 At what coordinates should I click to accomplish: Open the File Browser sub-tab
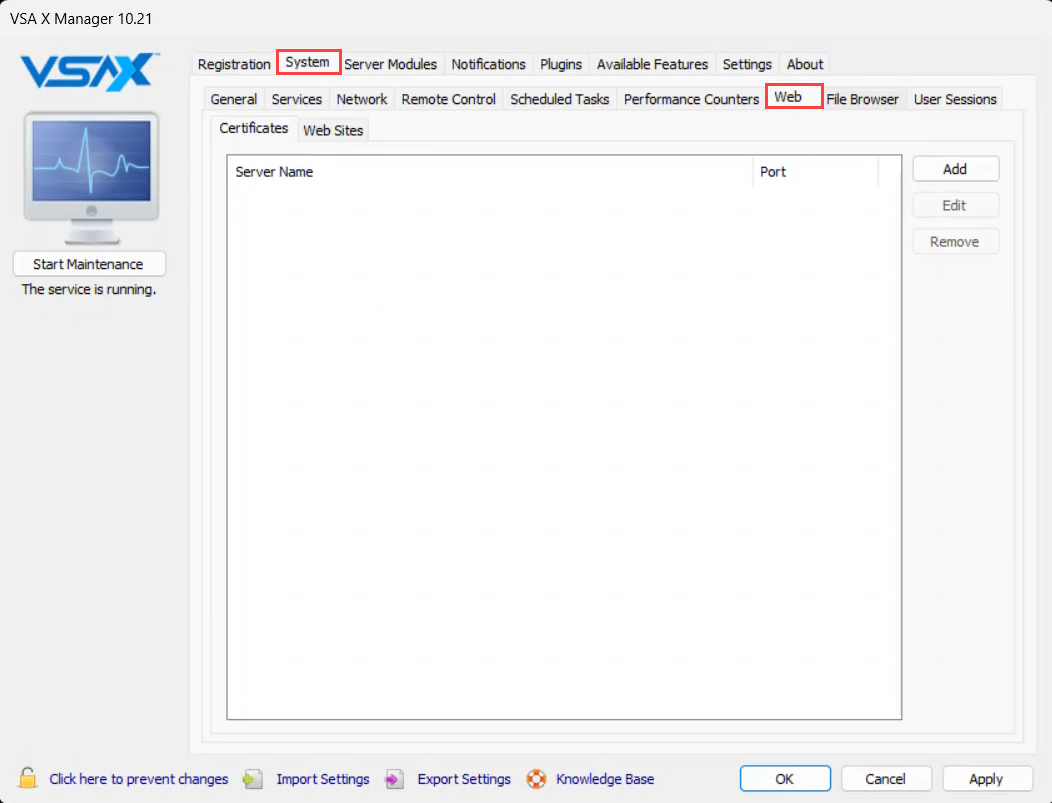[x=862, y=99]
